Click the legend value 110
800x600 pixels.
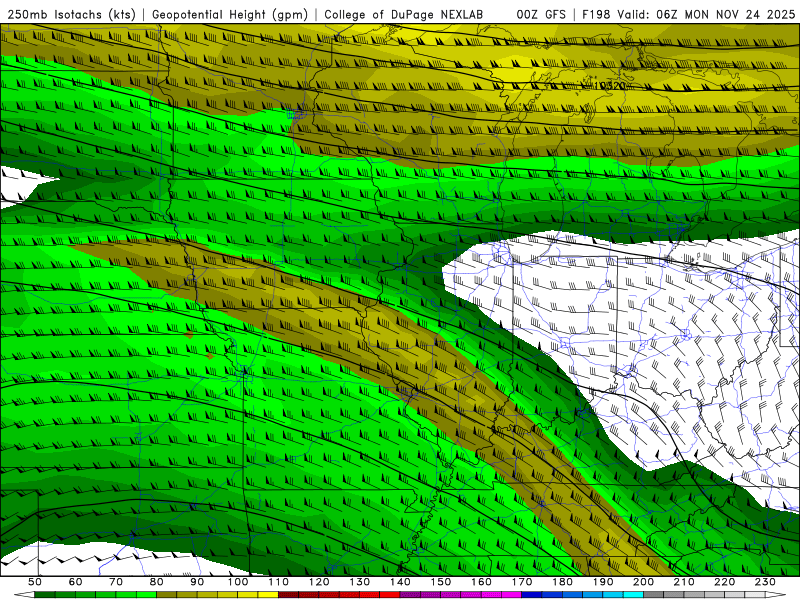278,582
